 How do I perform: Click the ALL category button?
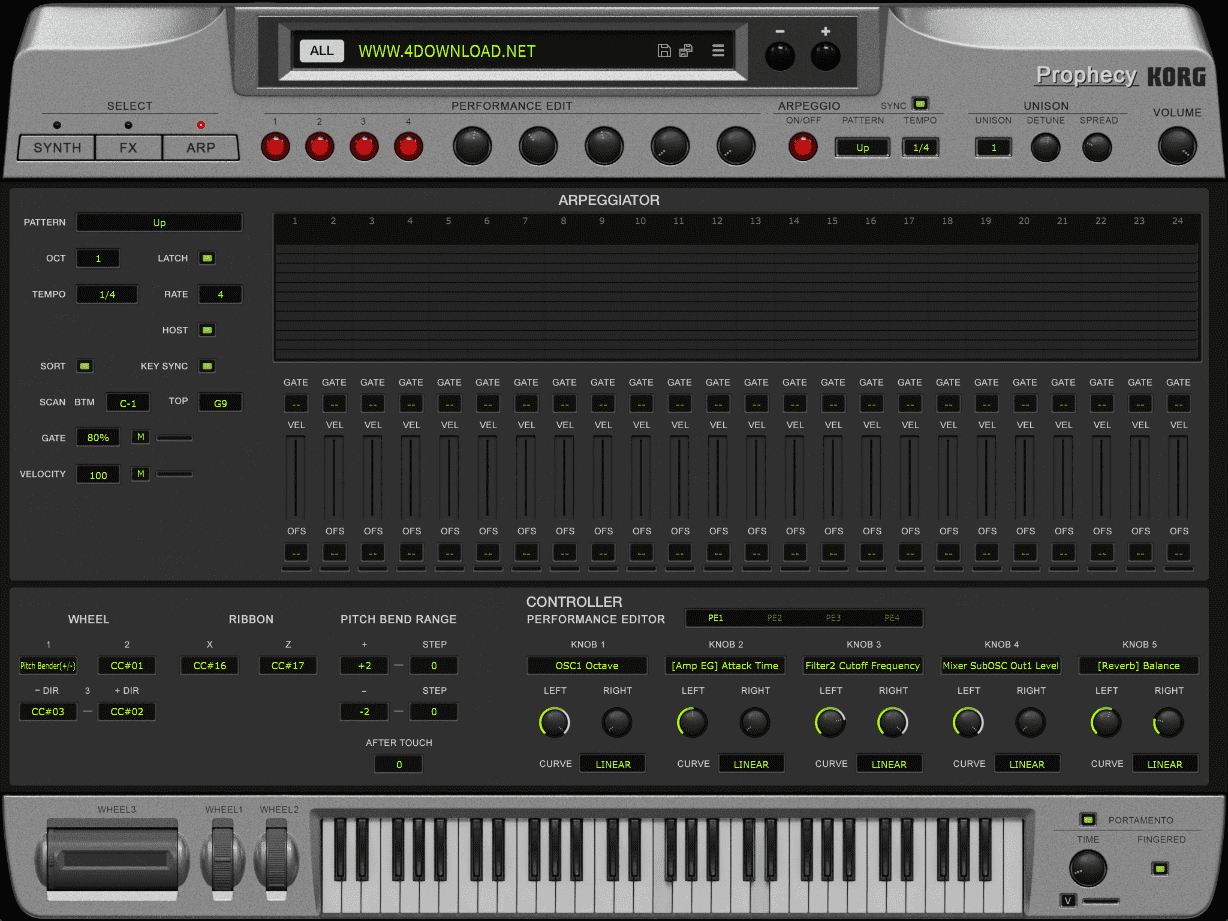(x=322, y=51)
